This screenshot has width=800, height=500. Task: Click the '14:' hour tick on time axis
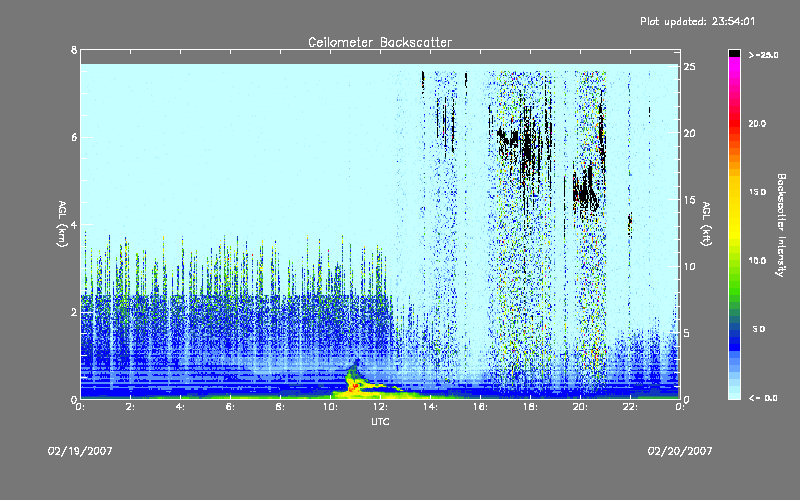pos(430,407)
